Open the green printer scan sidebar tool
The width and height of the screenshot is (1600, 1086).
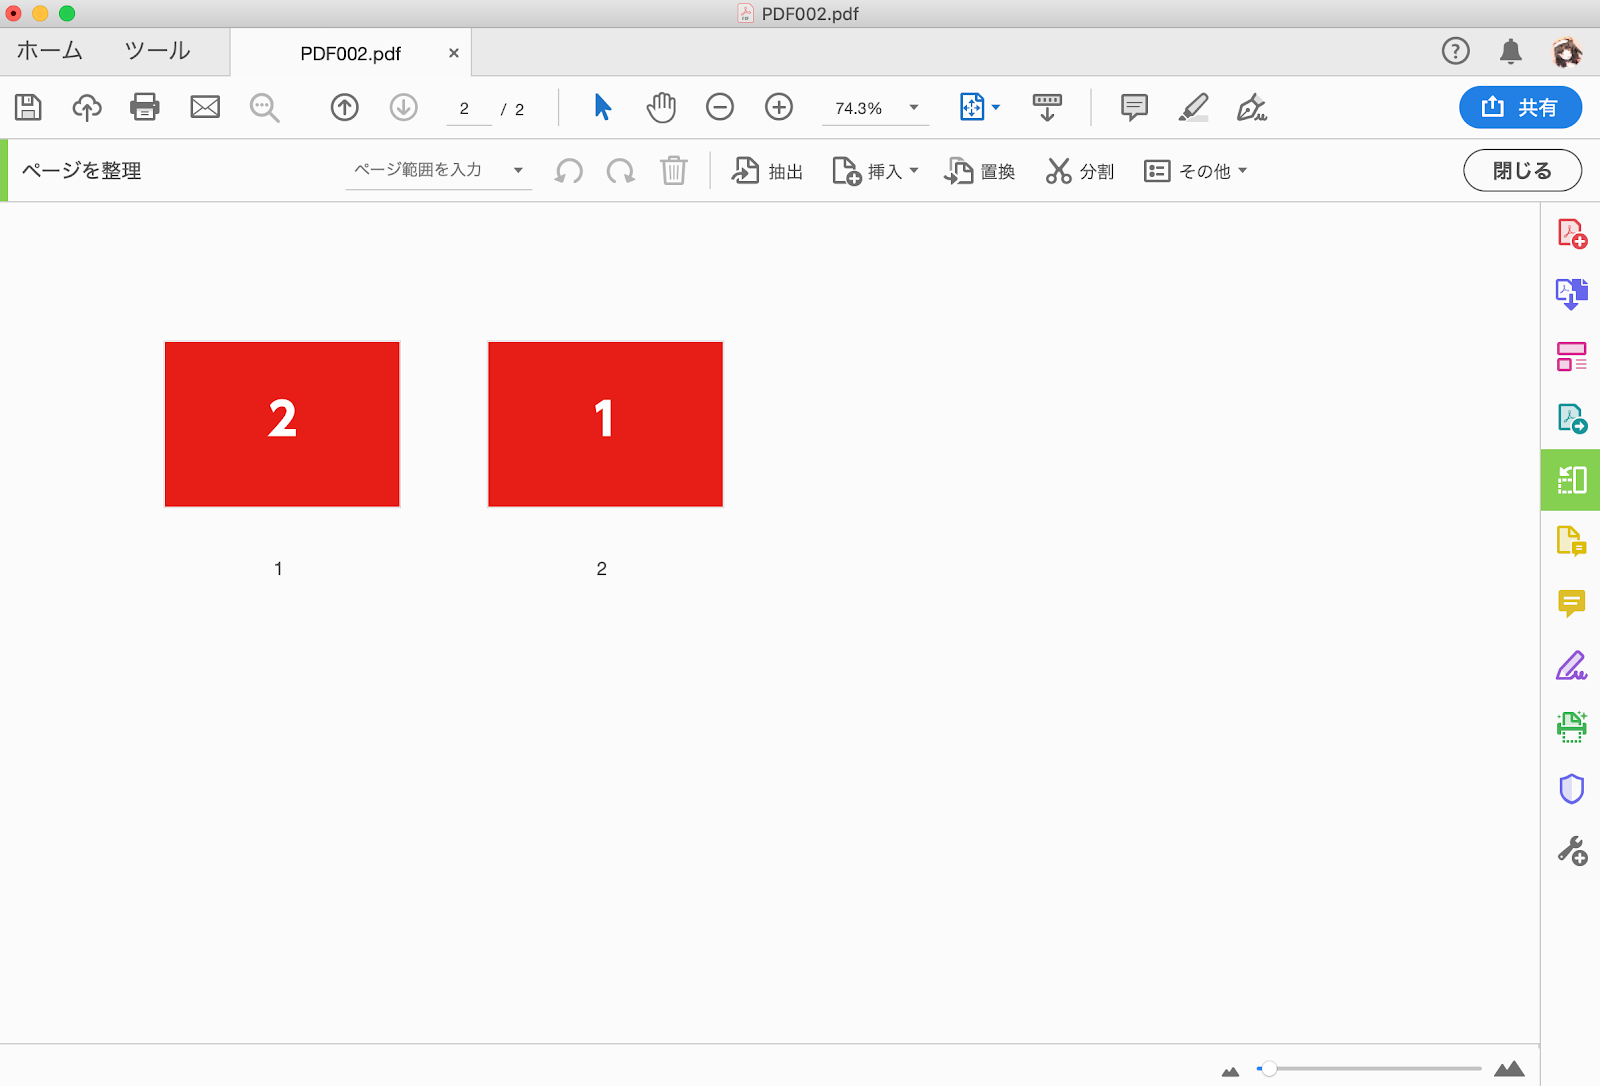1572,727
